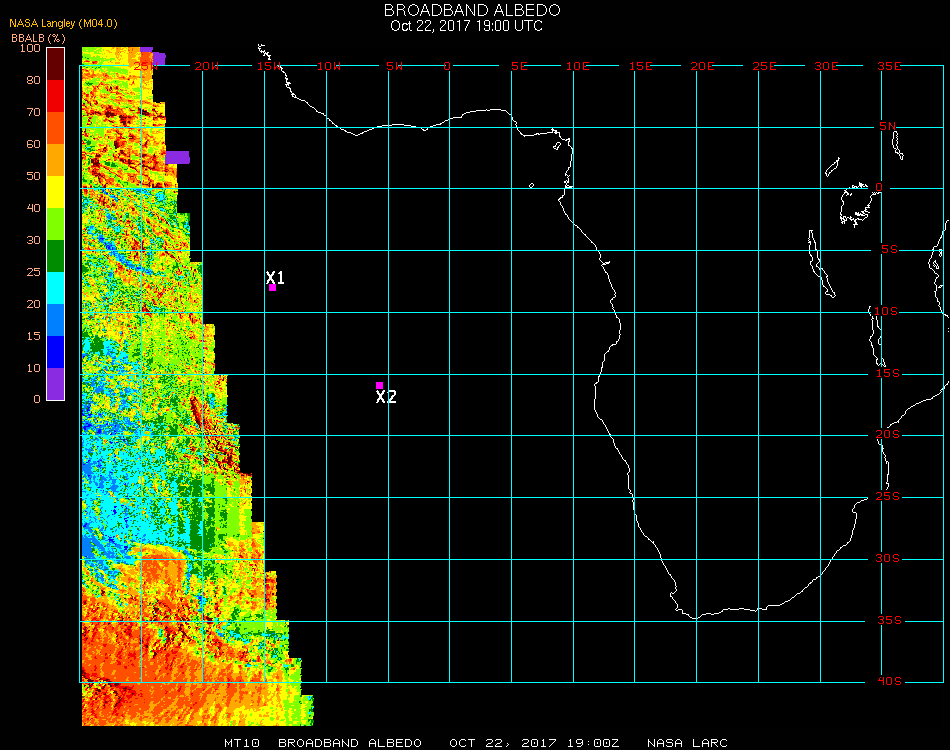The width and height of the screenshot is (950, 750).
Task: Click the magenta X1 marker square
Action: 273,288
